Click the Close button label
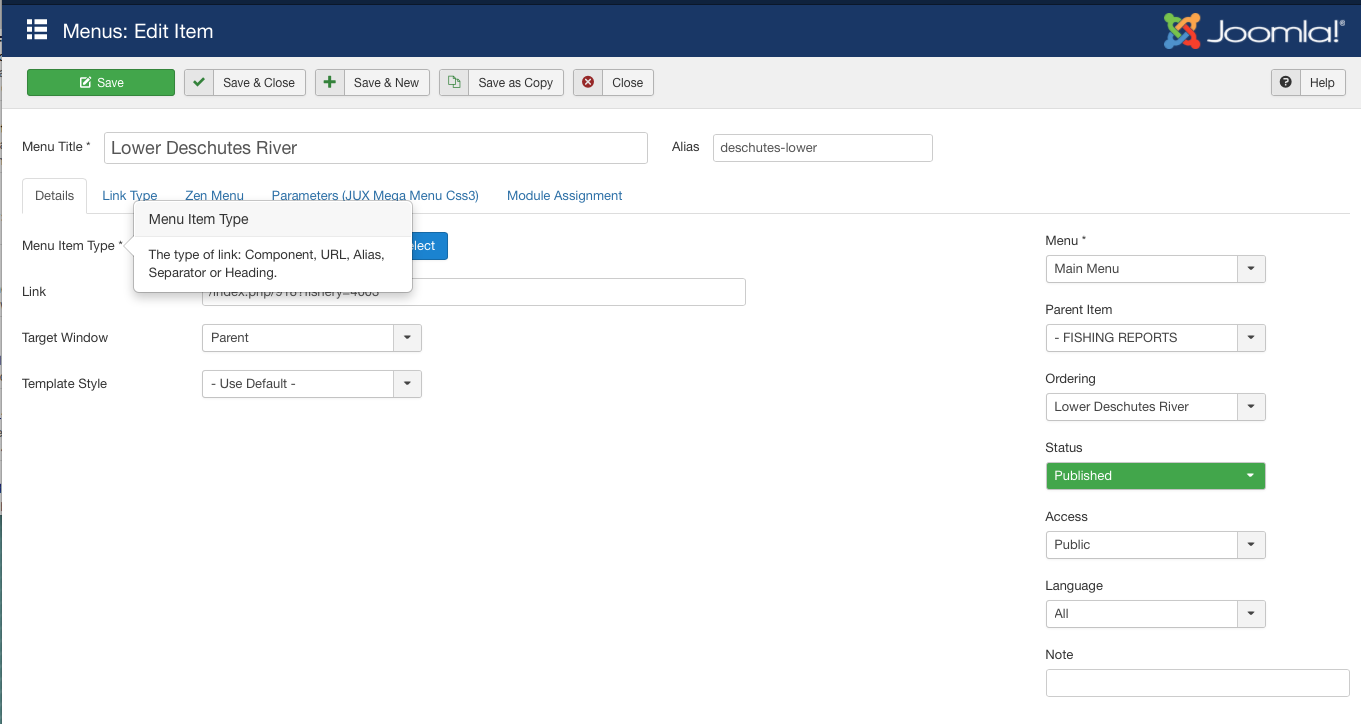 pyautogui.click(x=628, y=83)
